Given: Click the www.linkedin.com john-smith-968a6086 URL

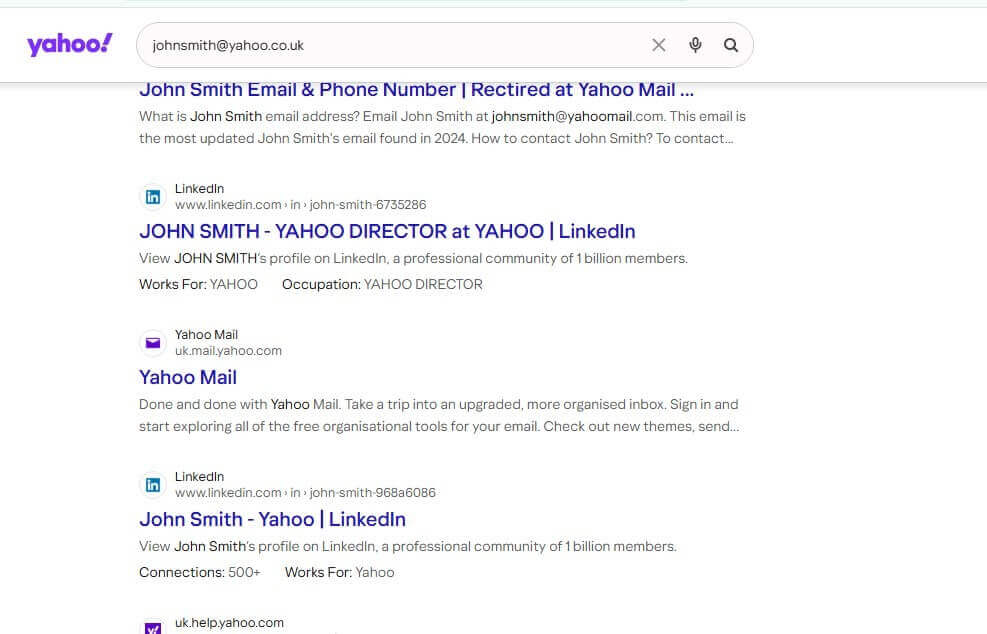Looking at the screenshot, I should click(x=305, y=493).
